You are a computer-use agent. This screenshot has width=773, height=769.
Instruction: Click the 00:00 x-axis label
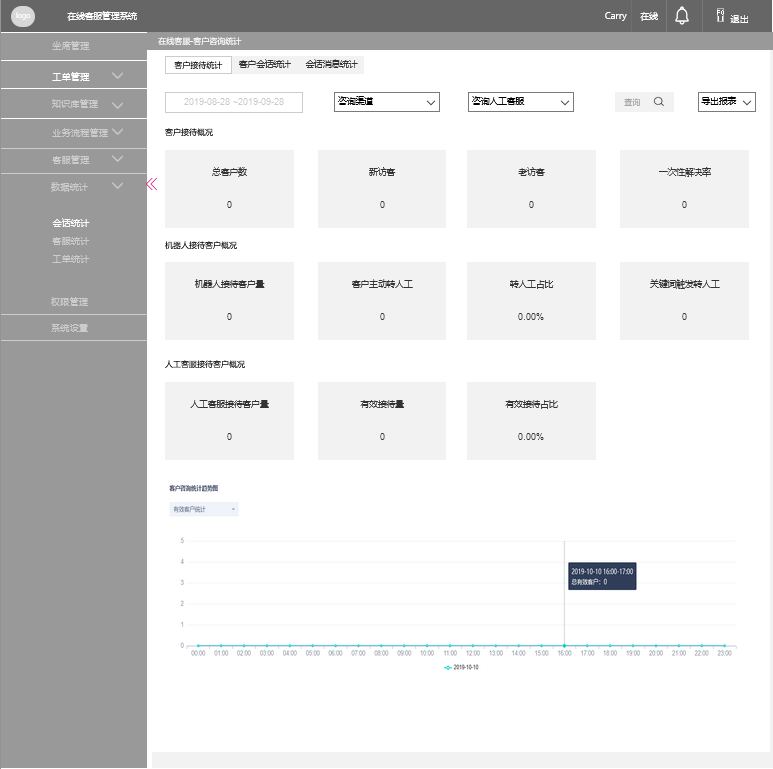pos(198,653)
